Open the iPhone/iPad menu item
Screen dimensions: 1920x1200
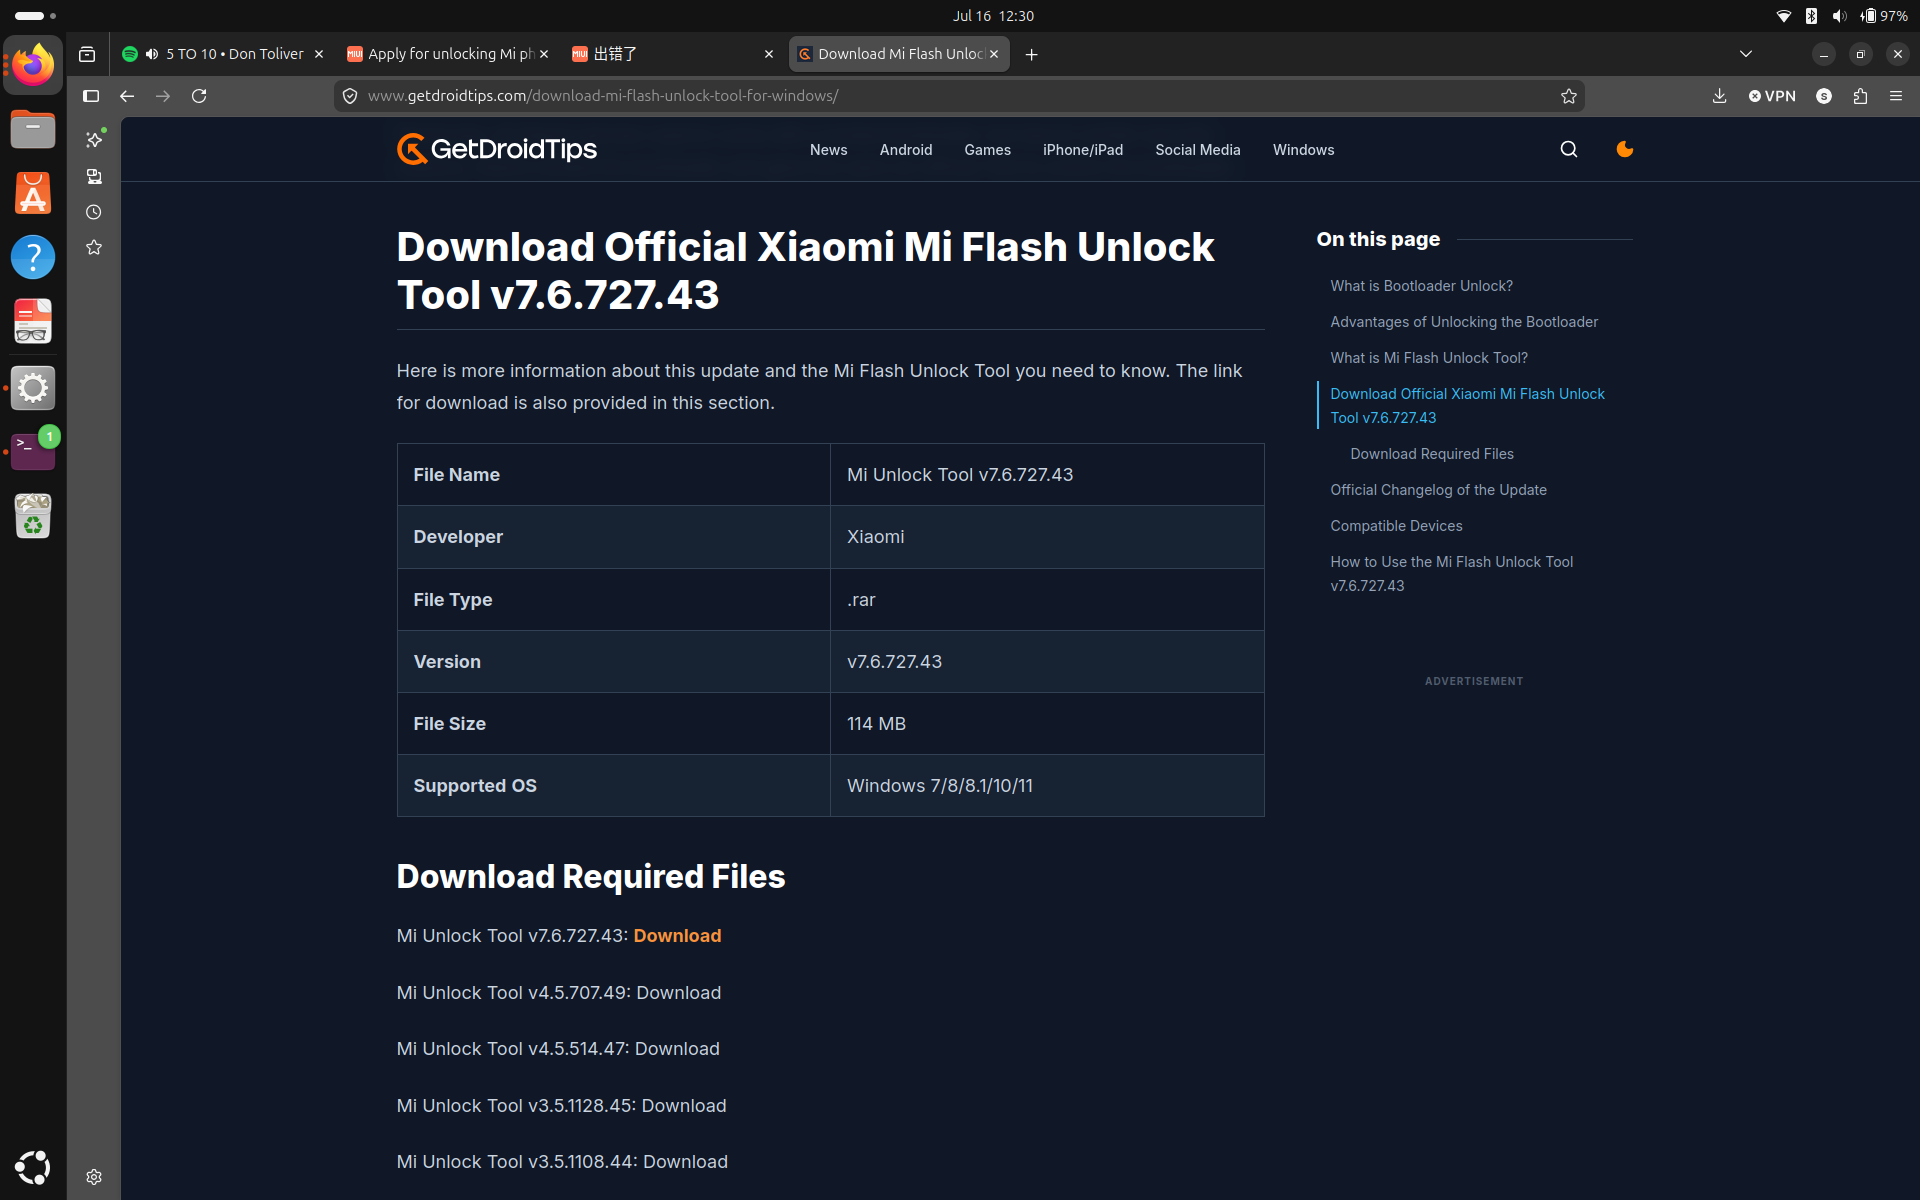tap(1083, 150)
